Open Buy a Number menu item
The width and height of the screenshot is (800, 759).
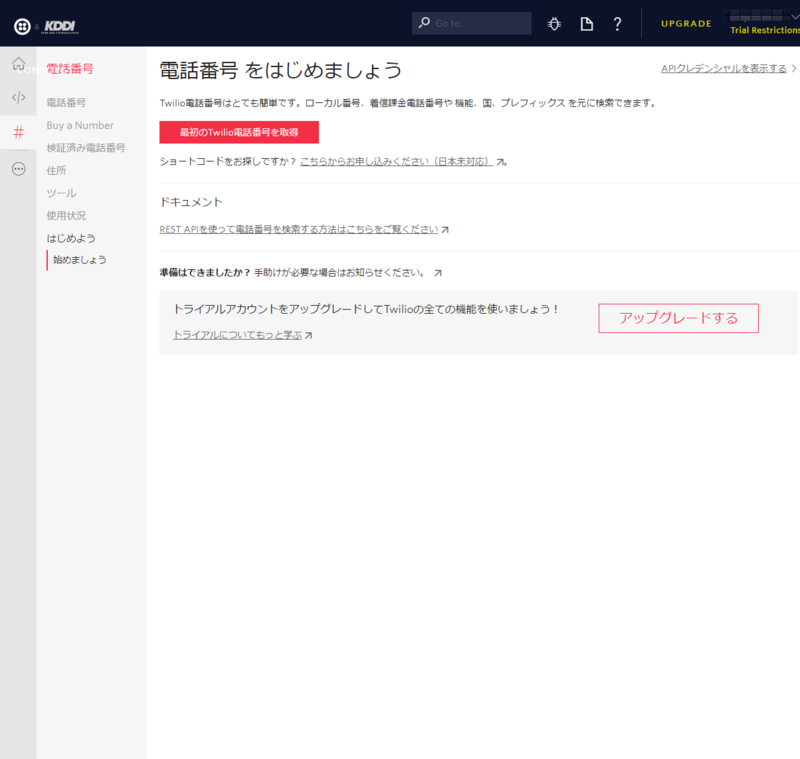tap(80, 125)
